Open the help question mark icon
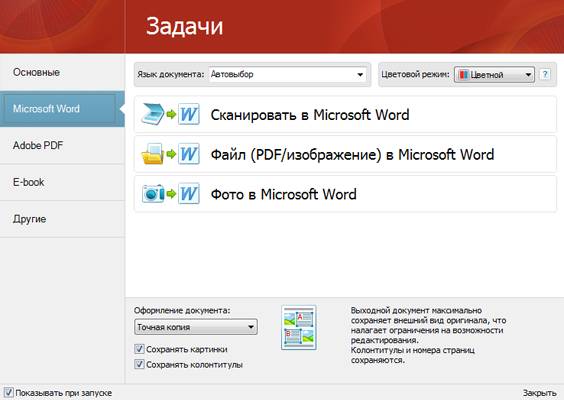This screenshot has height=400, width=564. pos(545,74)
